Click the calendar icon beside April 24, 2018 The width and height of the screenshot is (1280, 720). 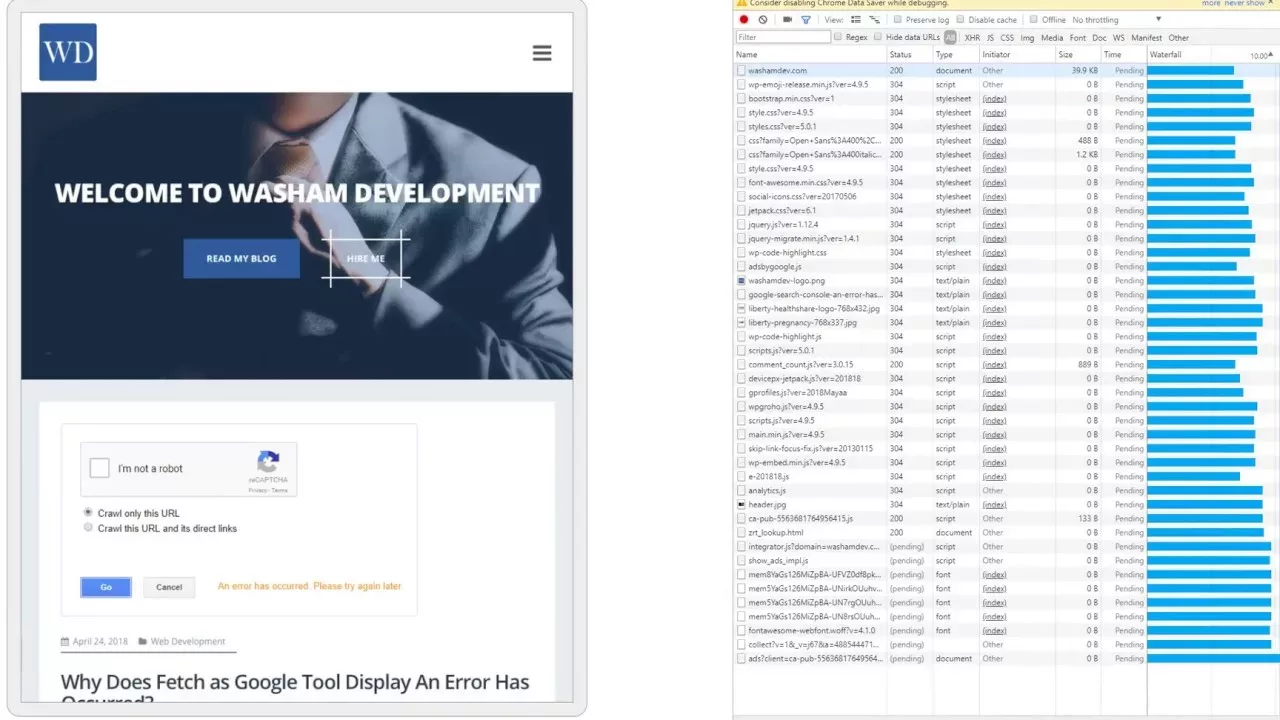coord(65,642)
